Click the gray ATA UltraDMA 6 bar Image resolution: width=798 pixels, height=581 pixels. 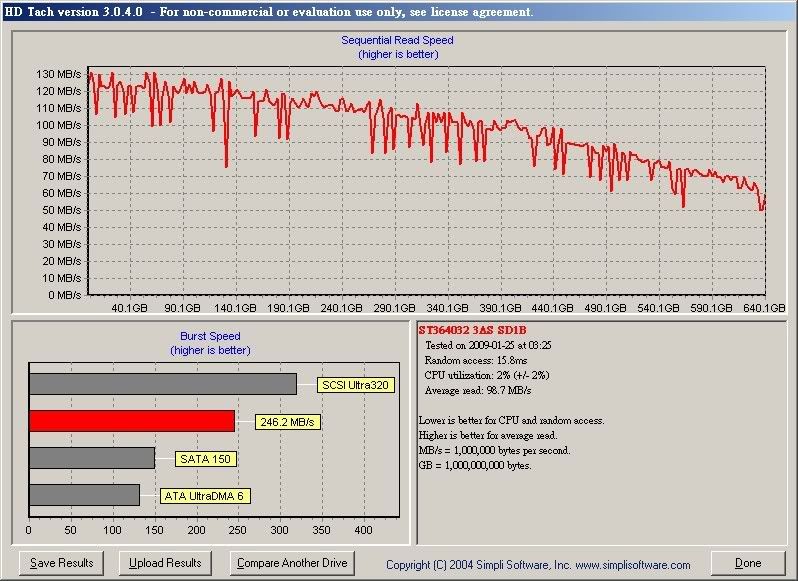[84, 495]
